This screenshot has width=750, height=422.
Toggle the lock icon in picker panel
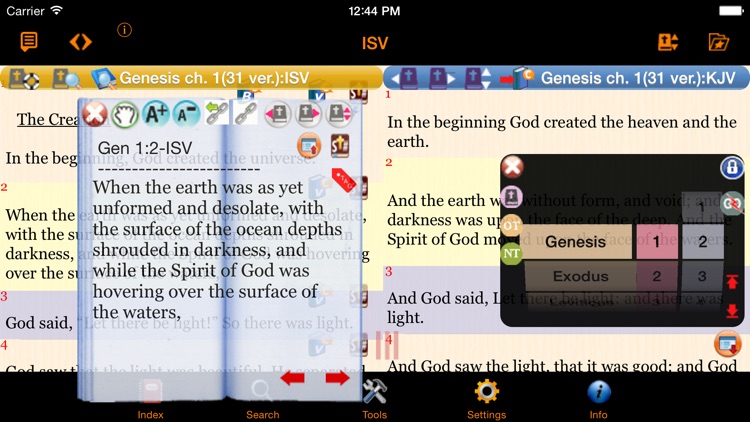[732, 167]
